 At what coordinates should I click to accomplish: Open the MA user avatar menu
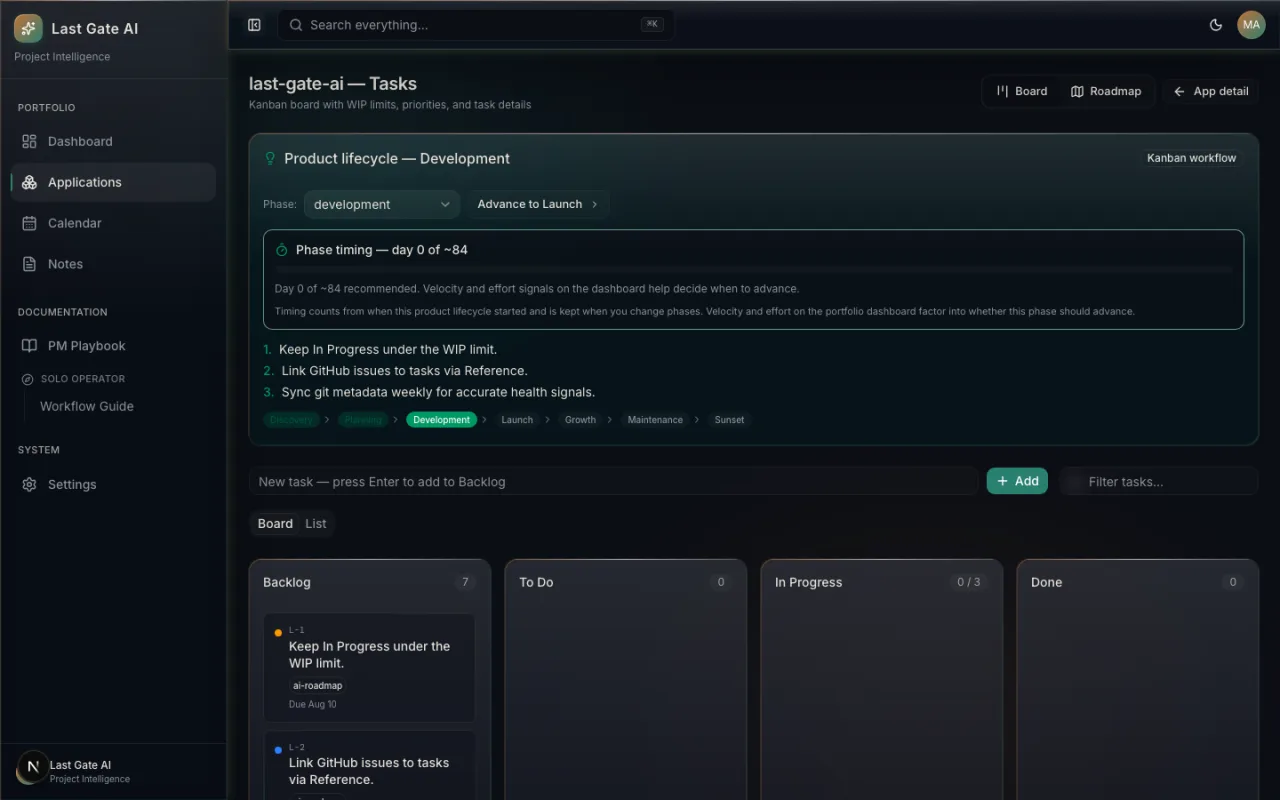(1251, 25)
